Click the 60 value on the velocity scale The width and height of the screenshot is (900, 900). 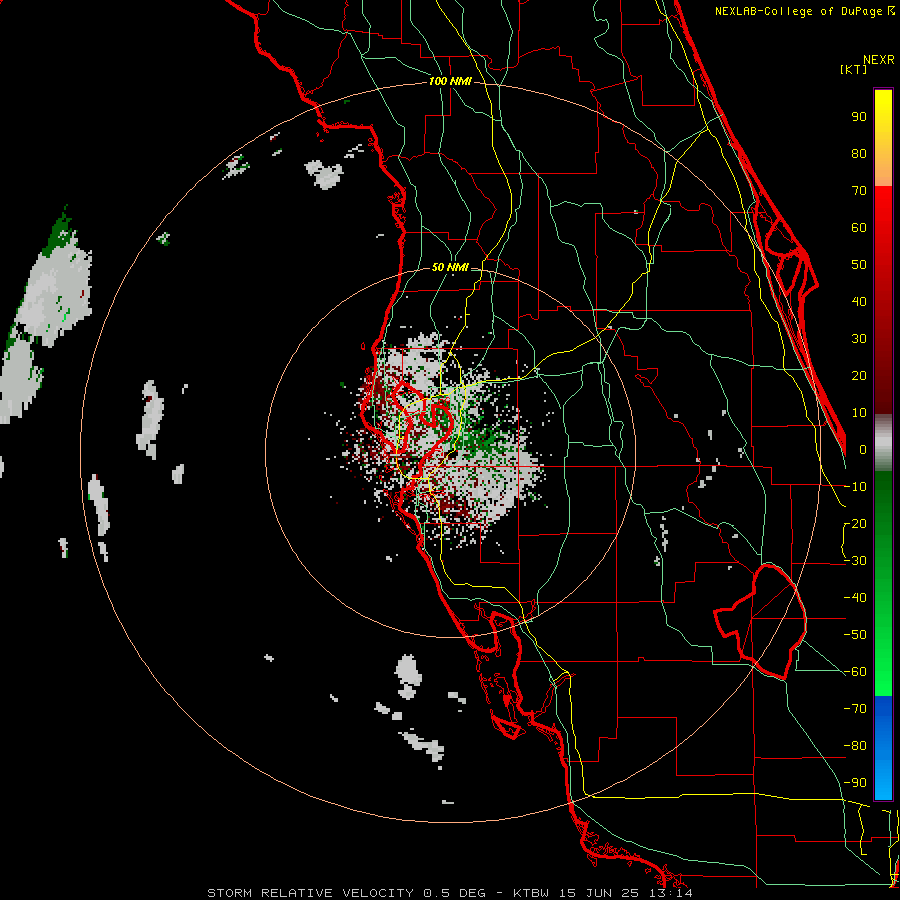point(859,228)
